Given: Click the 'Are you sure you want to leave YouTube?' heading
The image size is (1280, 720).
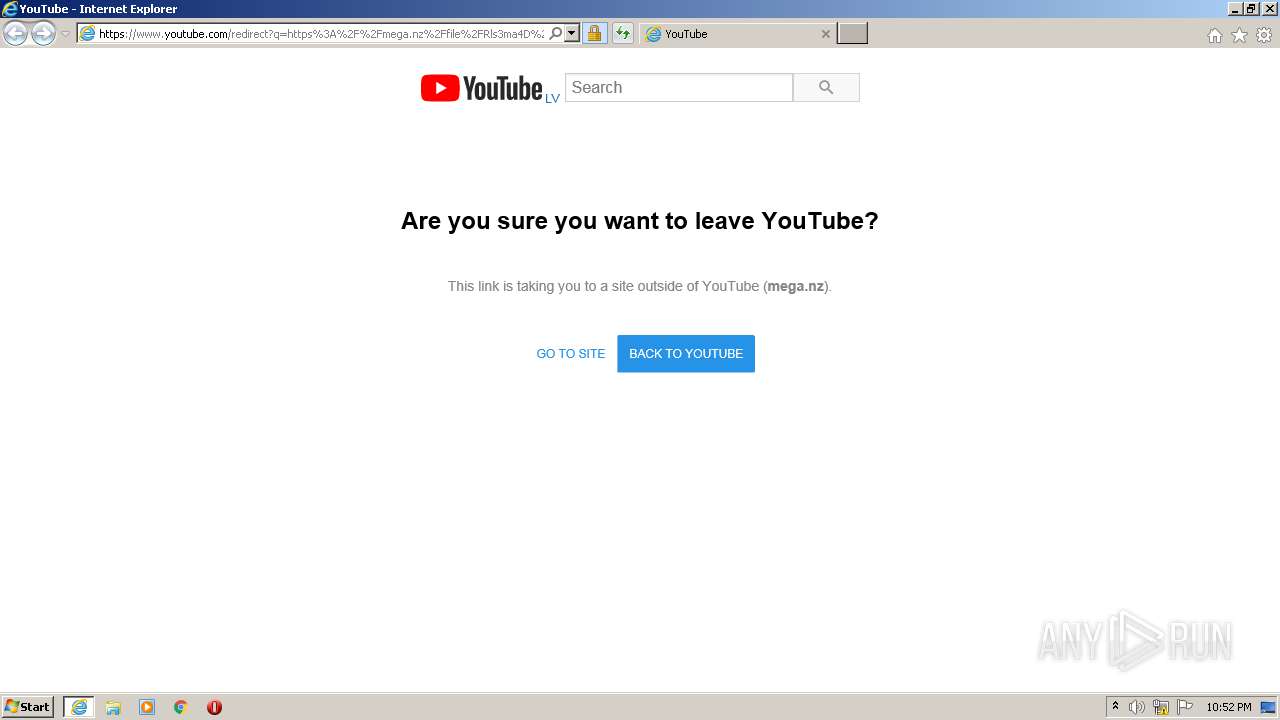Looking at the screenshot, I should [640, 221].
